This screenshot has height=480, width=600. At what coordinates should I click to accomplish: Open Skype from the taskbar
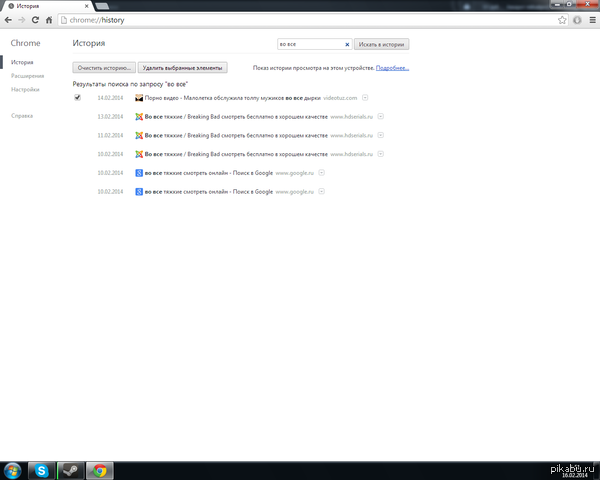coord(41,470)
